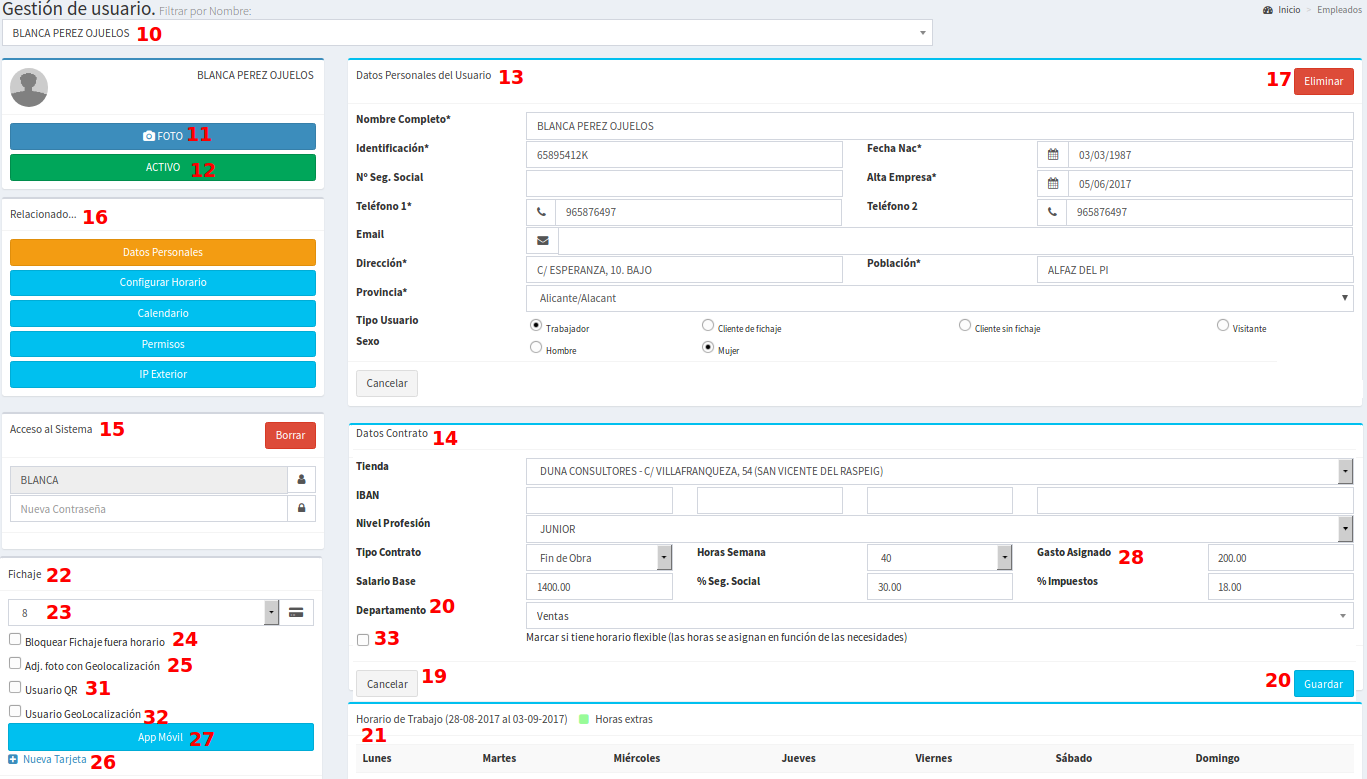
Task: Click the Empleados breadcrumb text
Action: [1340, 9]
